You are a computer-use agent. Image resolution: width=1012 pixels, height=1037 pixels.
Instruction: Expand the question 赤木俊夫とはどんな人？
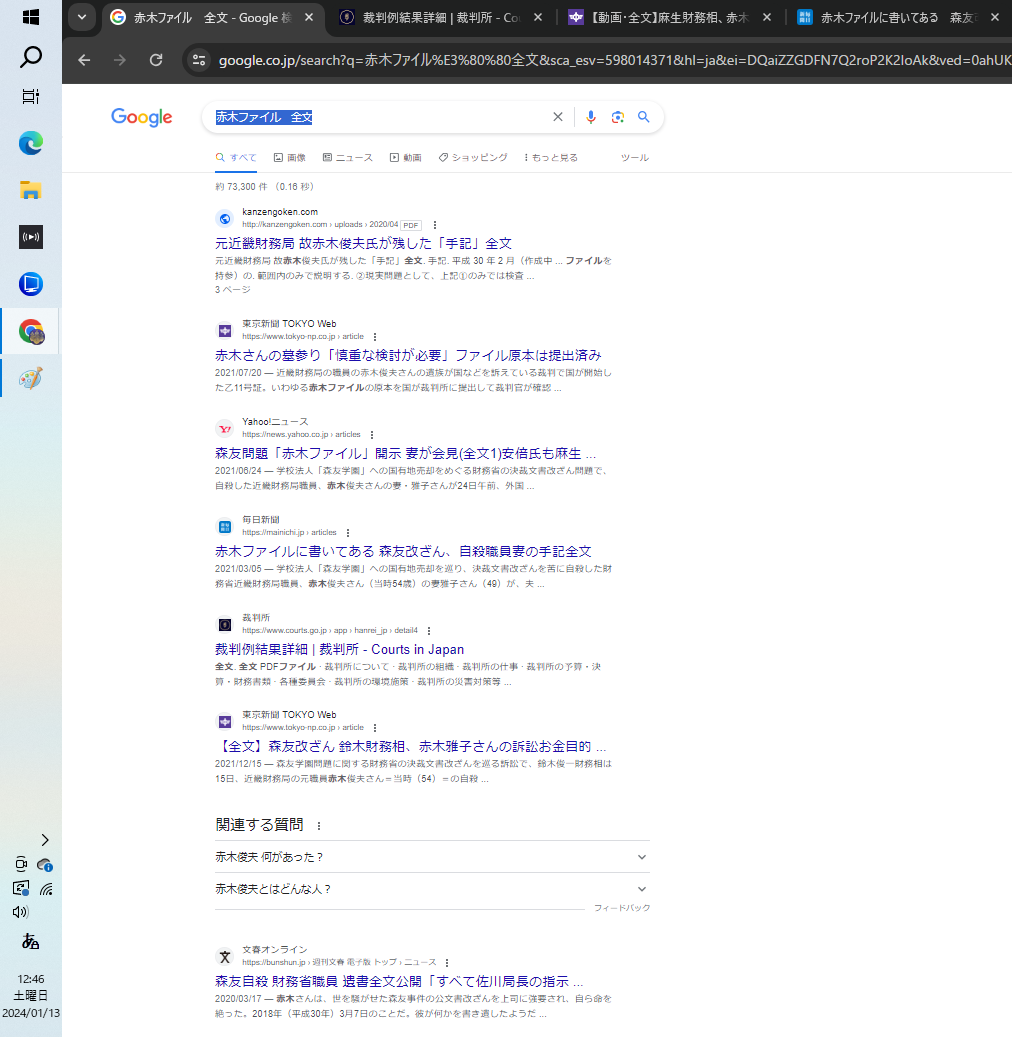coord(432,889)
